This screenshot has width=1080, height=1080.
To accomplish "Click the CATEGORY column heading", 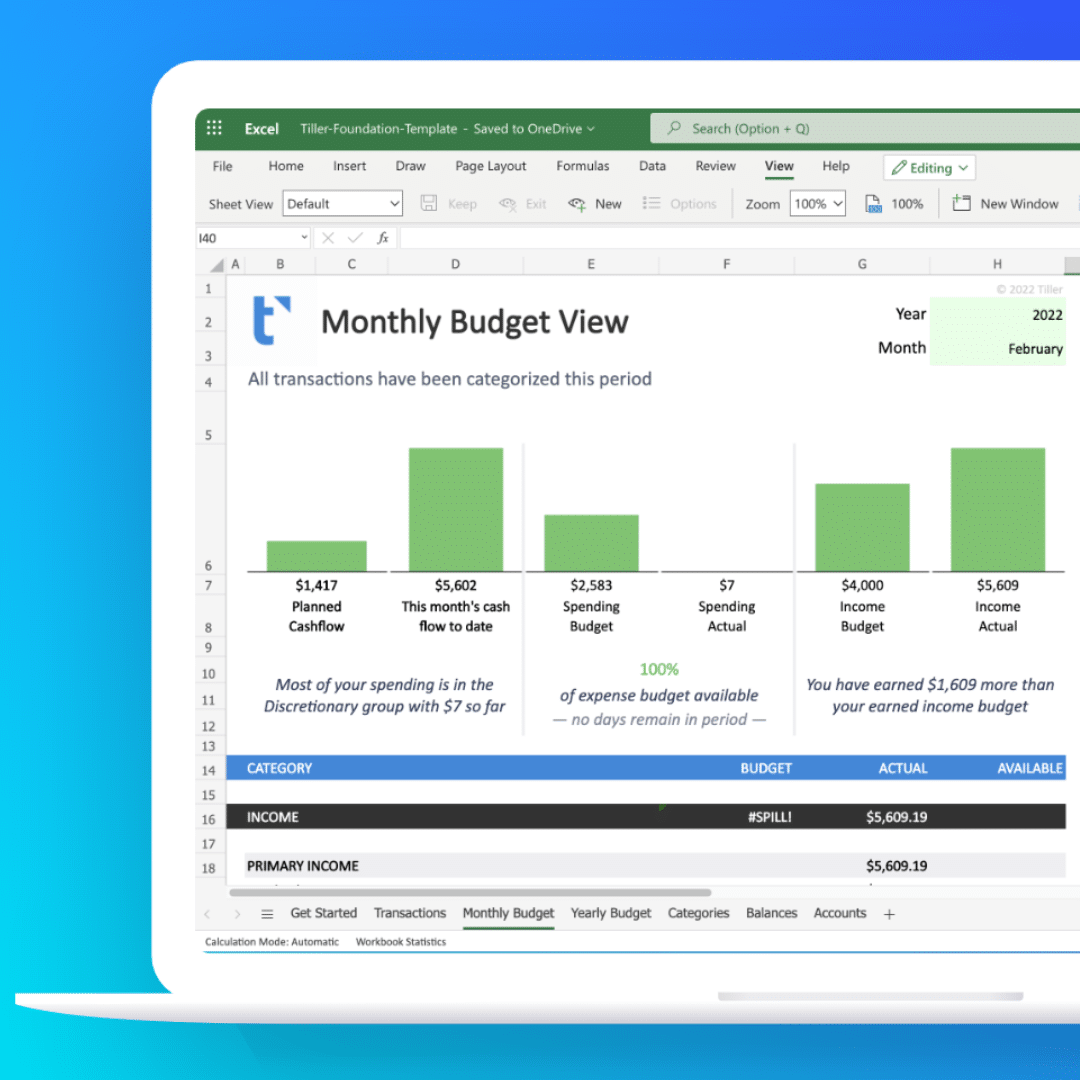I will click(279, 768).
